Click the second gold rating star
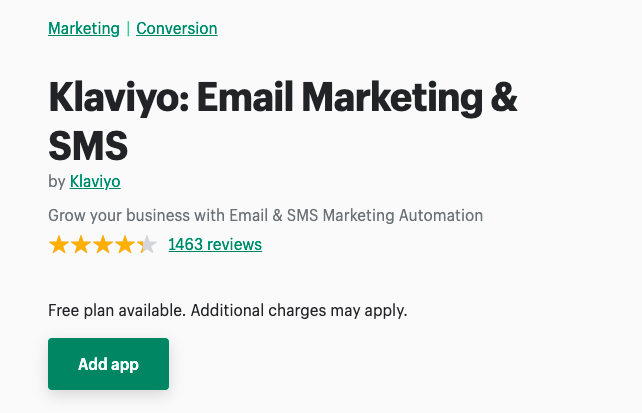Screen dimensions: 642x413 click(x=80, y=244)
